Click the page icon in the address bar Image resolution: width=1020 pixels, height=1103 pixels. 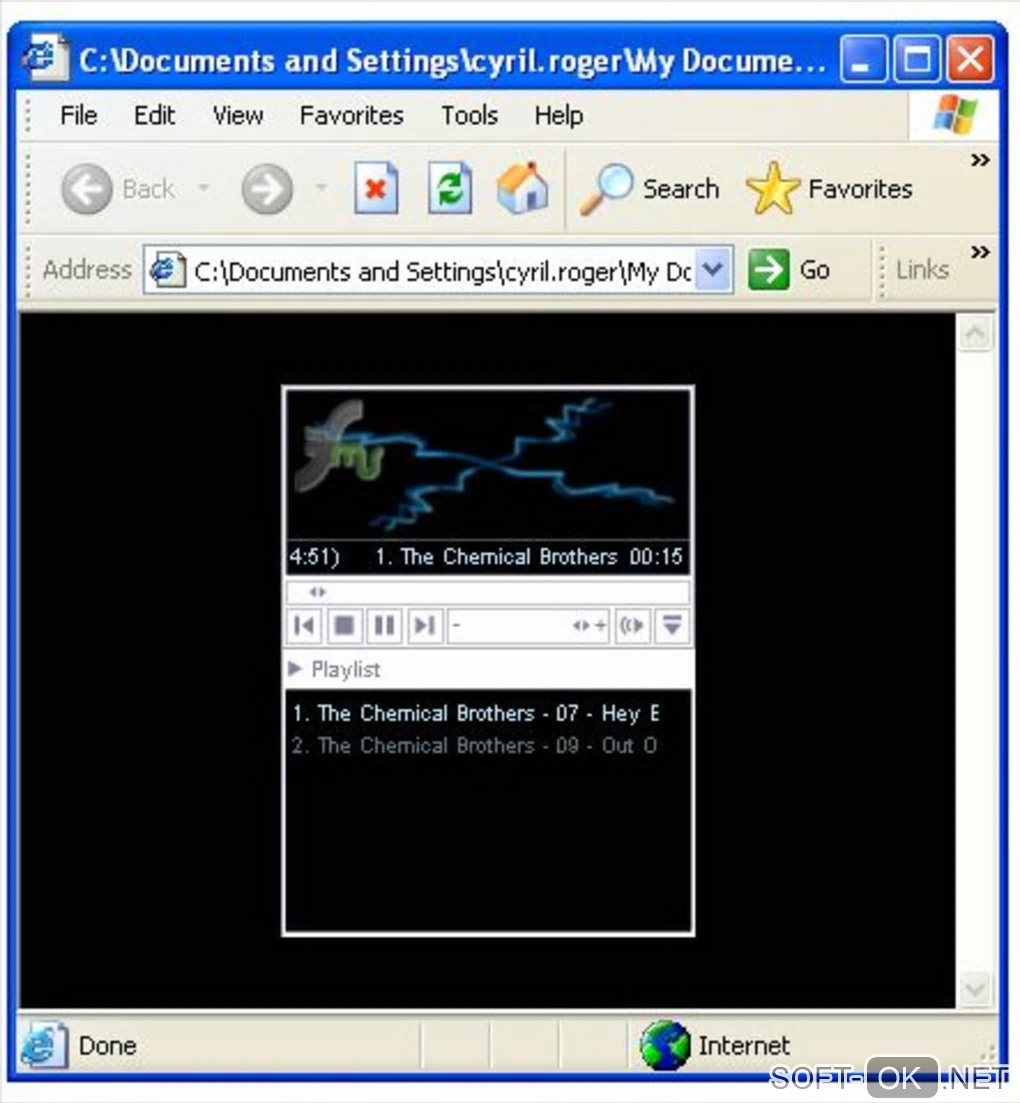coord(167,270)
